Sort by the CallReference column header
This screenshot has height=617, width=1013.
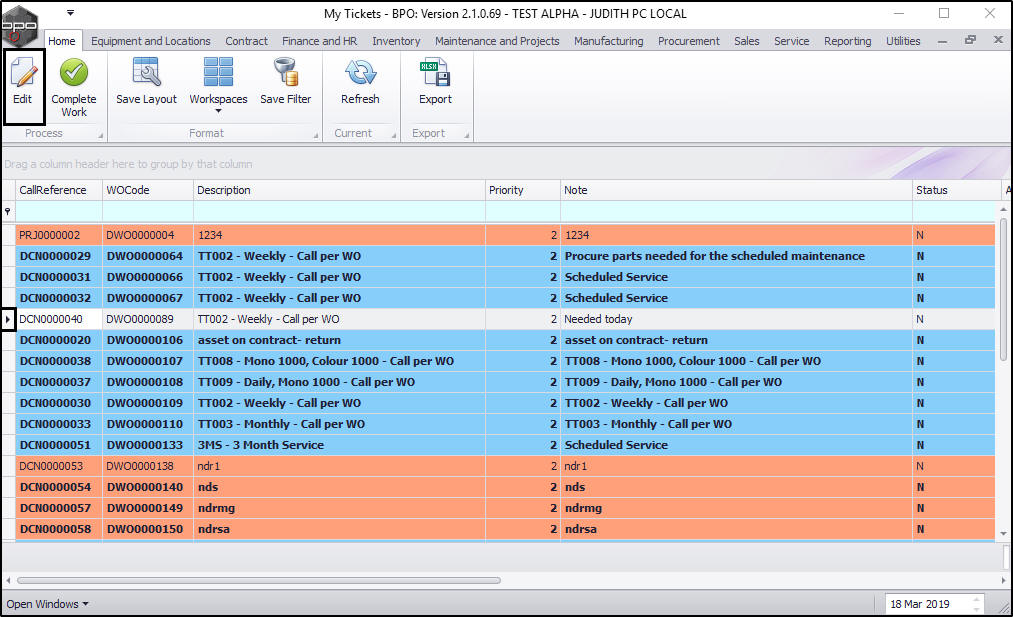[53, 190]
